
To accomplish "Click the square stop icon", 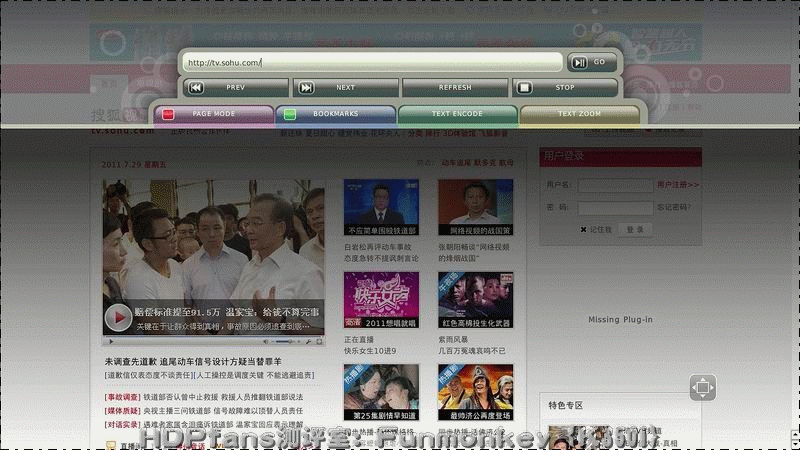I will (524, 88).
